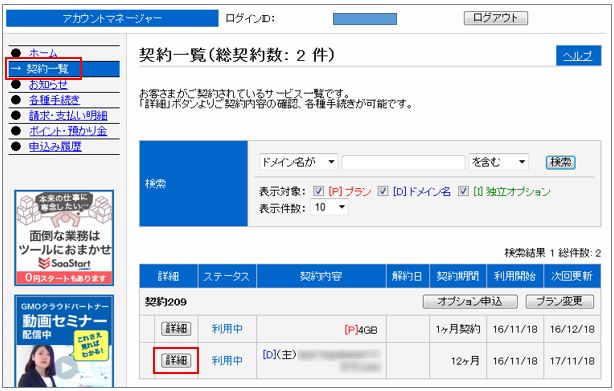Click the play icon on seminar banner
Screen dimensions: 614x391
(66, 368)
